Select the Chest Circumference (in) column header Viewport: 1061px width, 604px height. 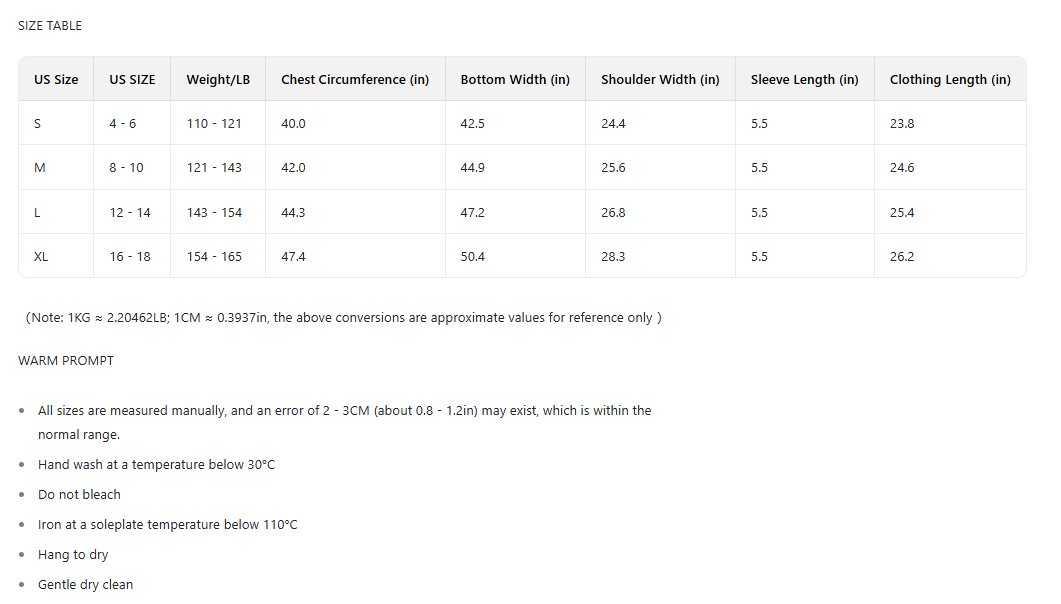click(x=355, y=80)
